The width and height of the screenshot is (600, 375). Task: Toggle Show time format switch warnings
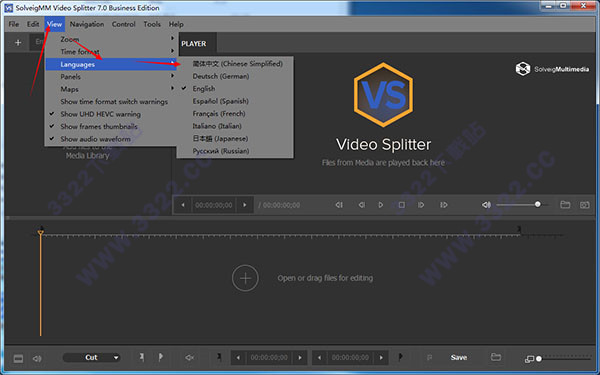(111, 101)
